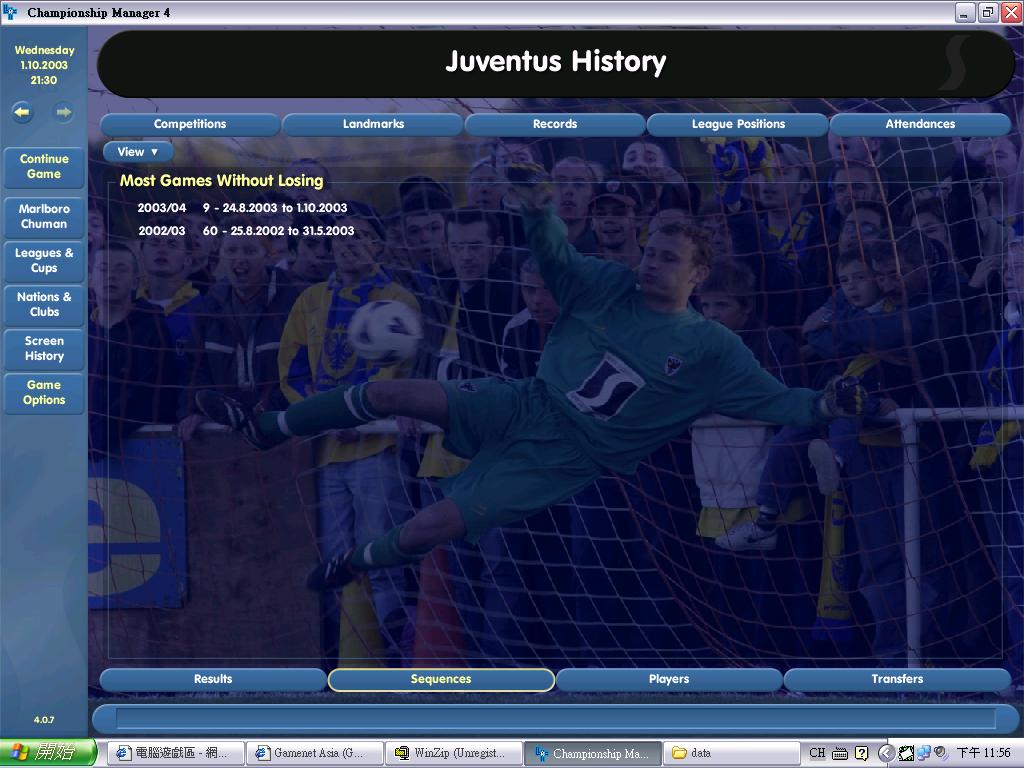
Task: Open the Attendances tab
Action: point(920,124)
